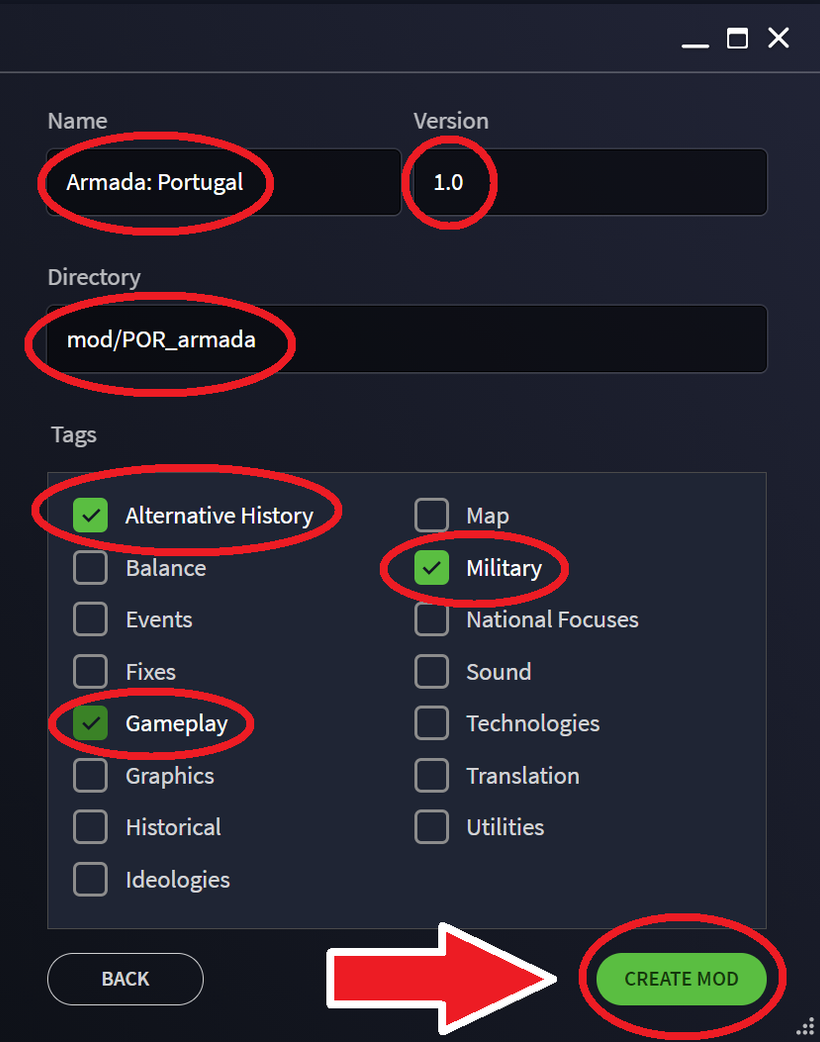This screenshot has width=820, height=1042.
Task: Check the Translation tag box
Action: click(432, 776)
